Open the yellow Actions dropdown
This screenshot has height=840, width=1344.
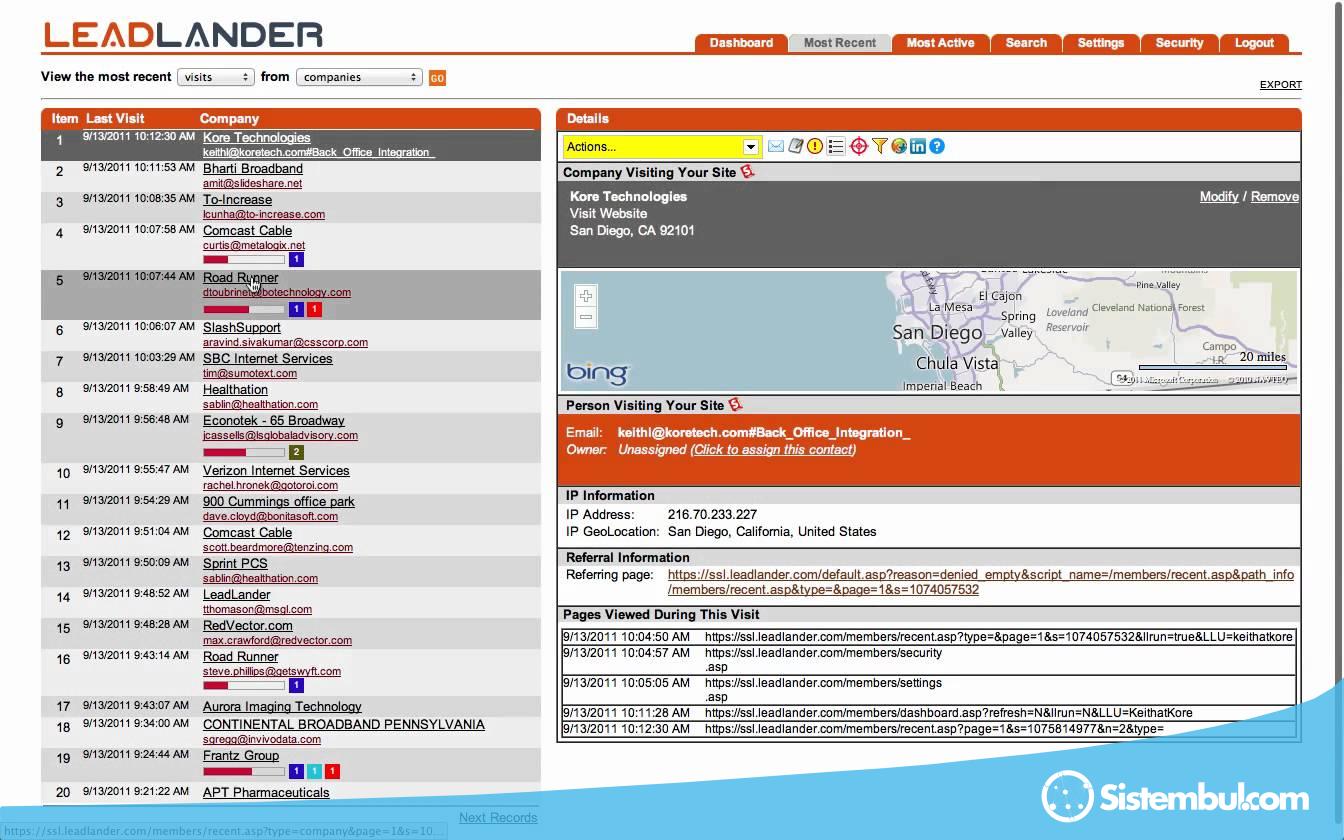(x=661, y=147)
